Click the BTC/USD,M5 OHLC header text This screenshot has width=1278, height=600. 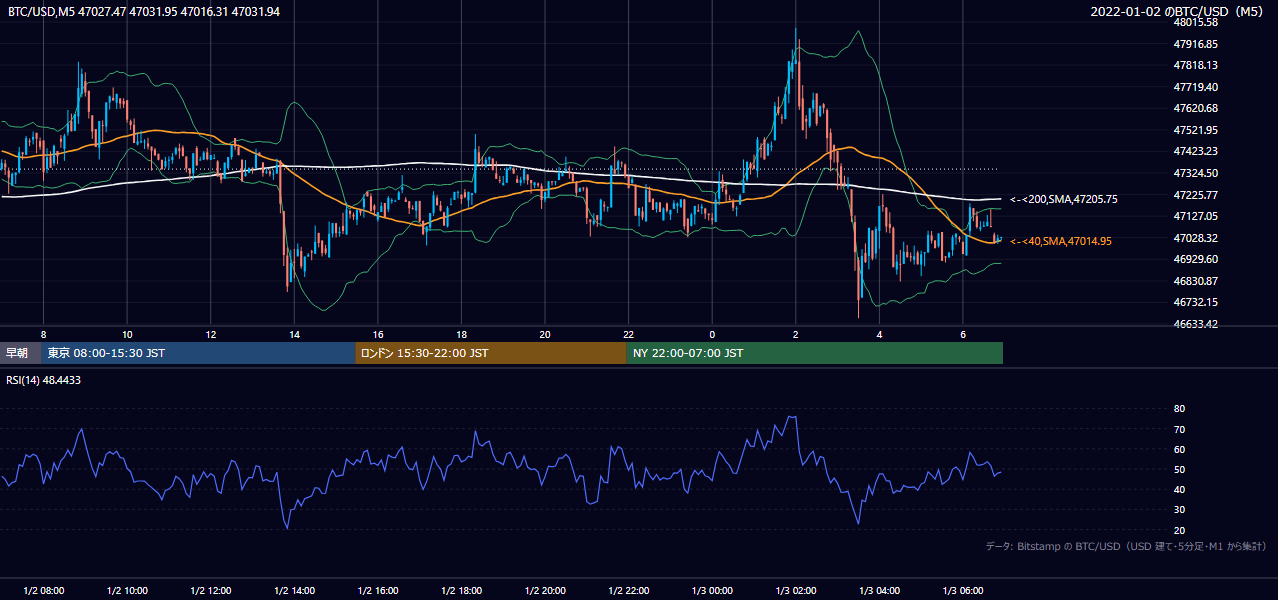144,11
